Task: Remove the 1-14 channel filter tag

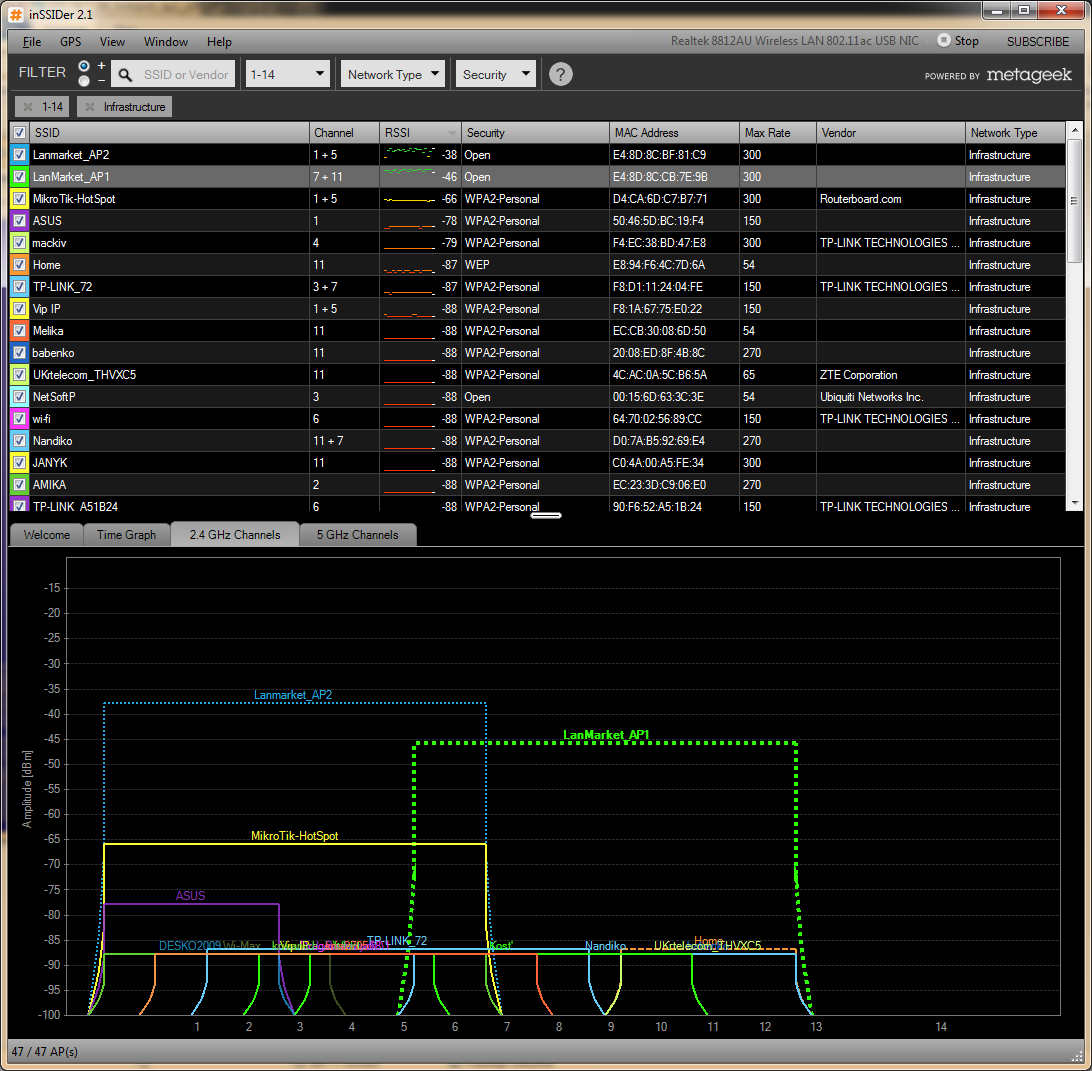Action: coord(28,107)
